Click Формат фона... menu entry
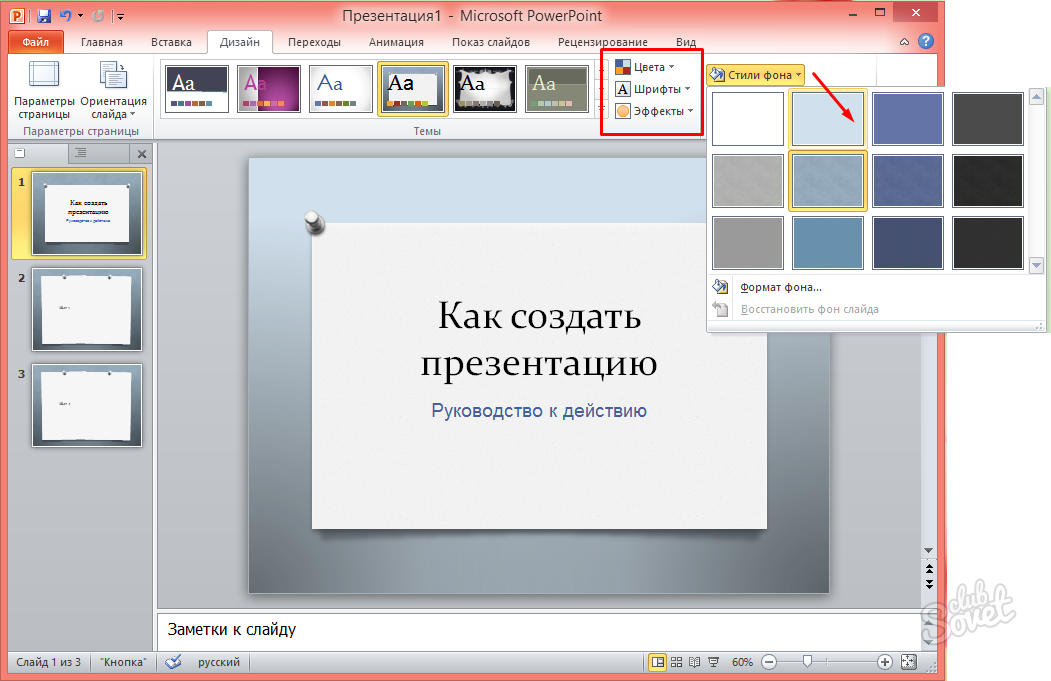The width and height of the screenshot is (1051, 681). [781, 287]
